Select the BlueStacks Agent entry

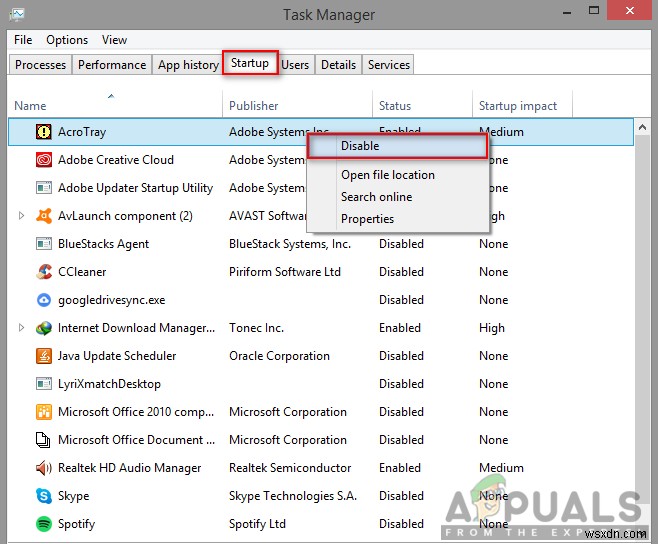[103, 244]
